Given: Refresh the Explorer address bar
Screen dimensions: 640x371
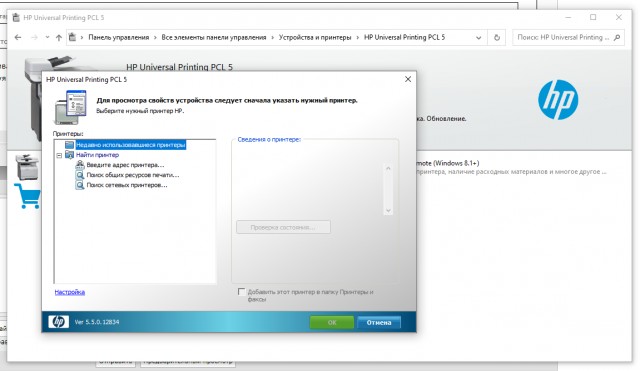Looking at the screenshot, I should pyautogui.click(x=497, y=38).
